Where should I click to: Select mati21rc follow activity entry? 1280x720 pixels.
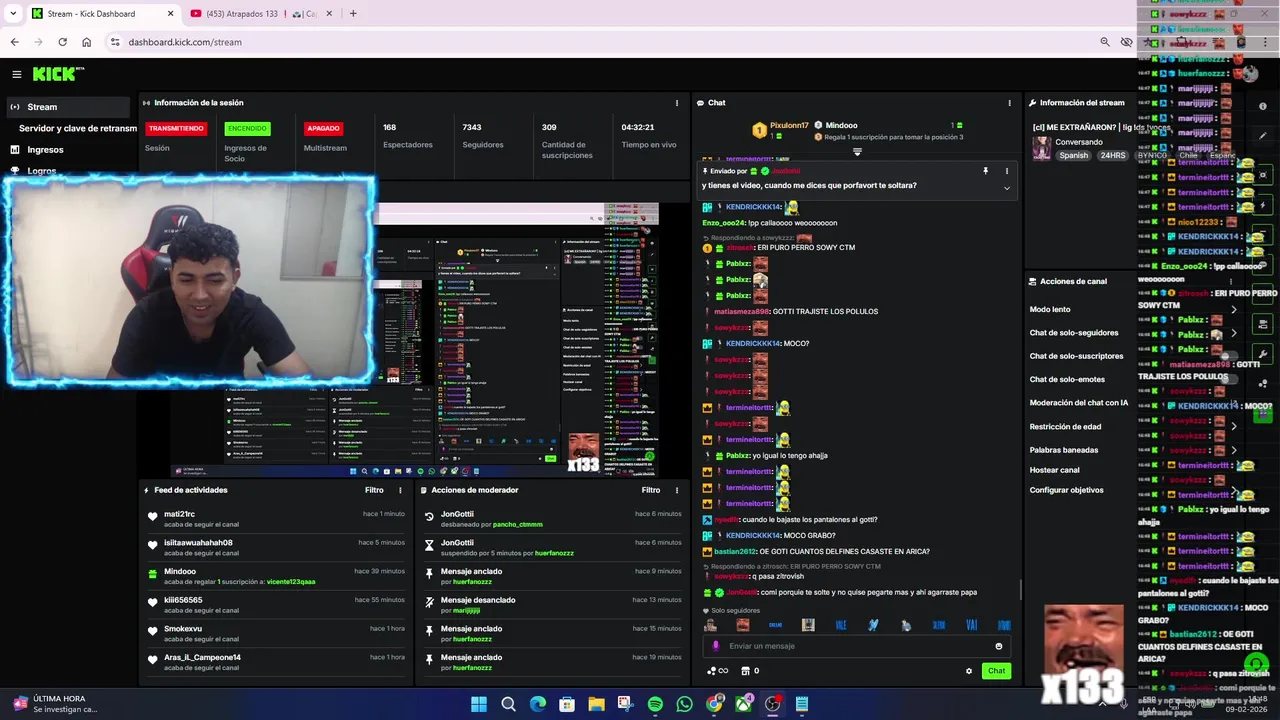tap(276, 518)
